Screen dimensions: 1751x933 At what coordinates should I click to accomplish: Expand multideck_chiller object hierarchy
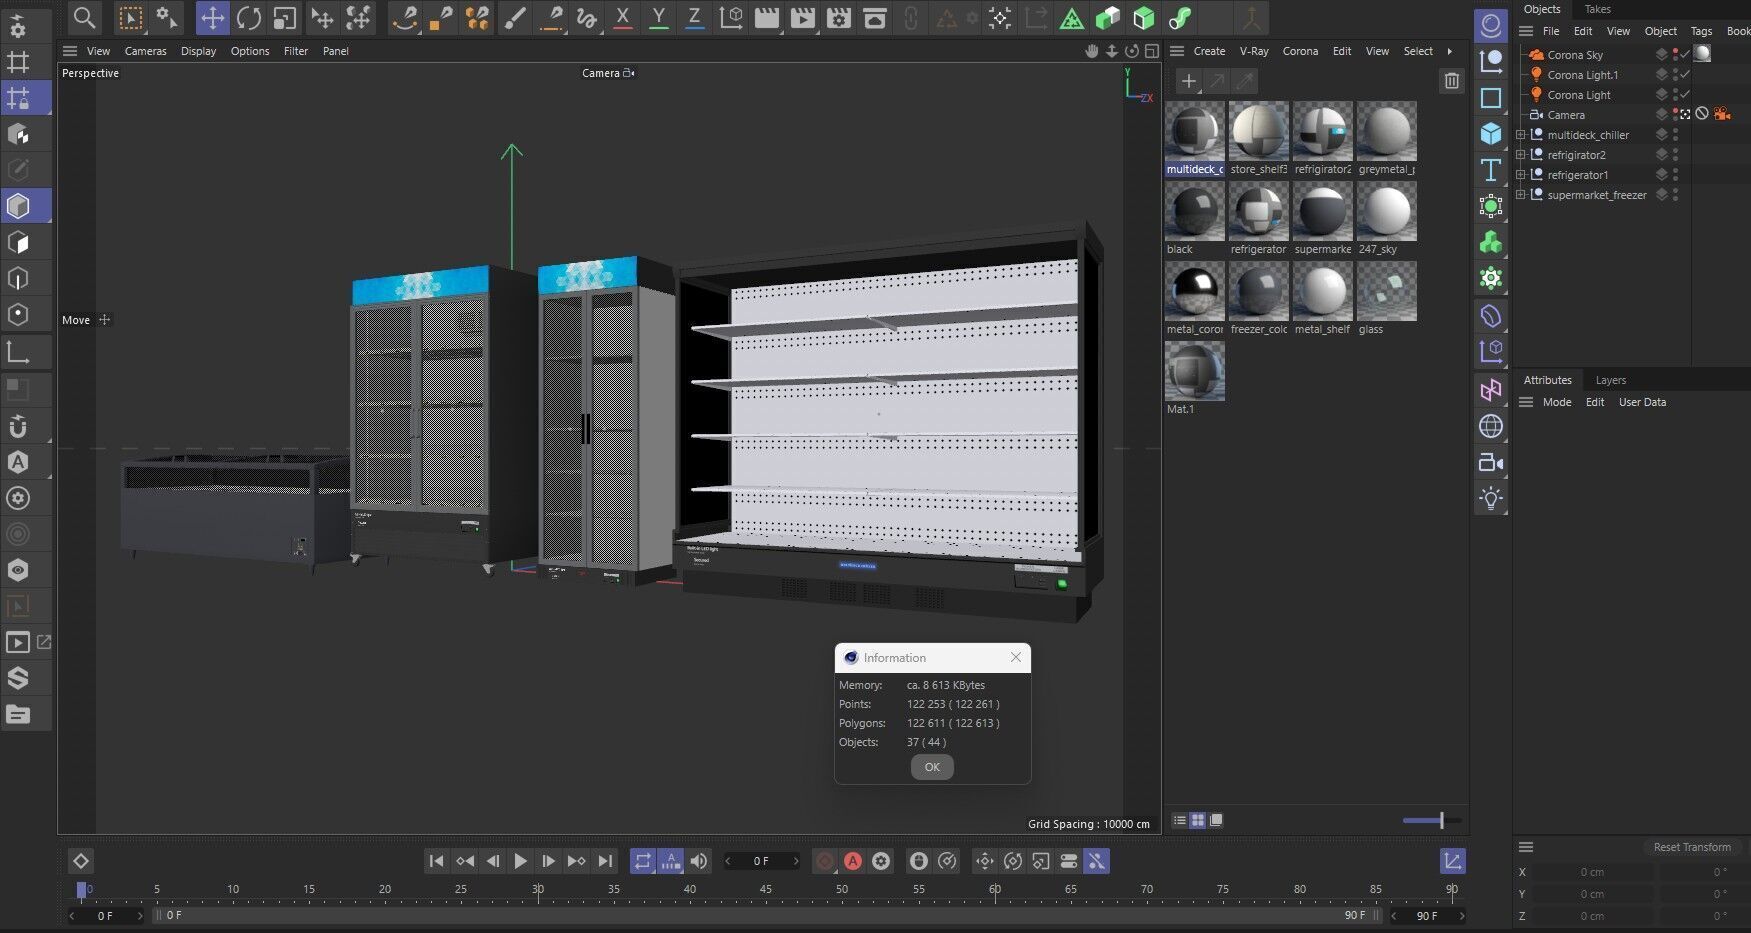(x=1521, y=135)
